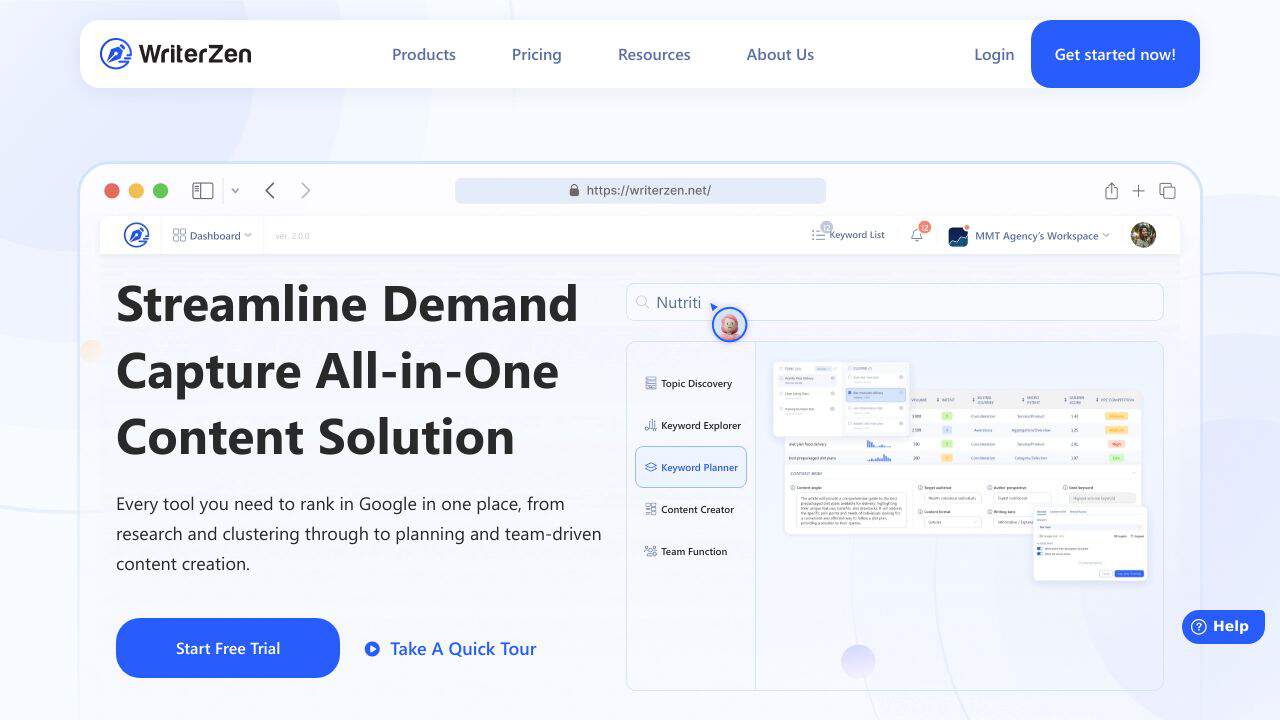Click the trend chart for diet plan food delivery

pyautogui.click(x=878, y=444)
